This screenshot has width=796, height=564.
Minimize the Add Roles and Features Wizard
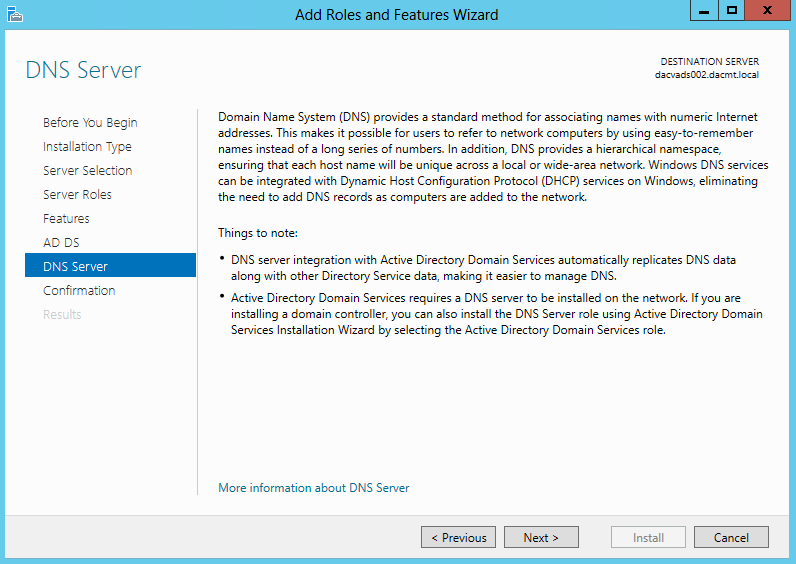click(704, 10)
